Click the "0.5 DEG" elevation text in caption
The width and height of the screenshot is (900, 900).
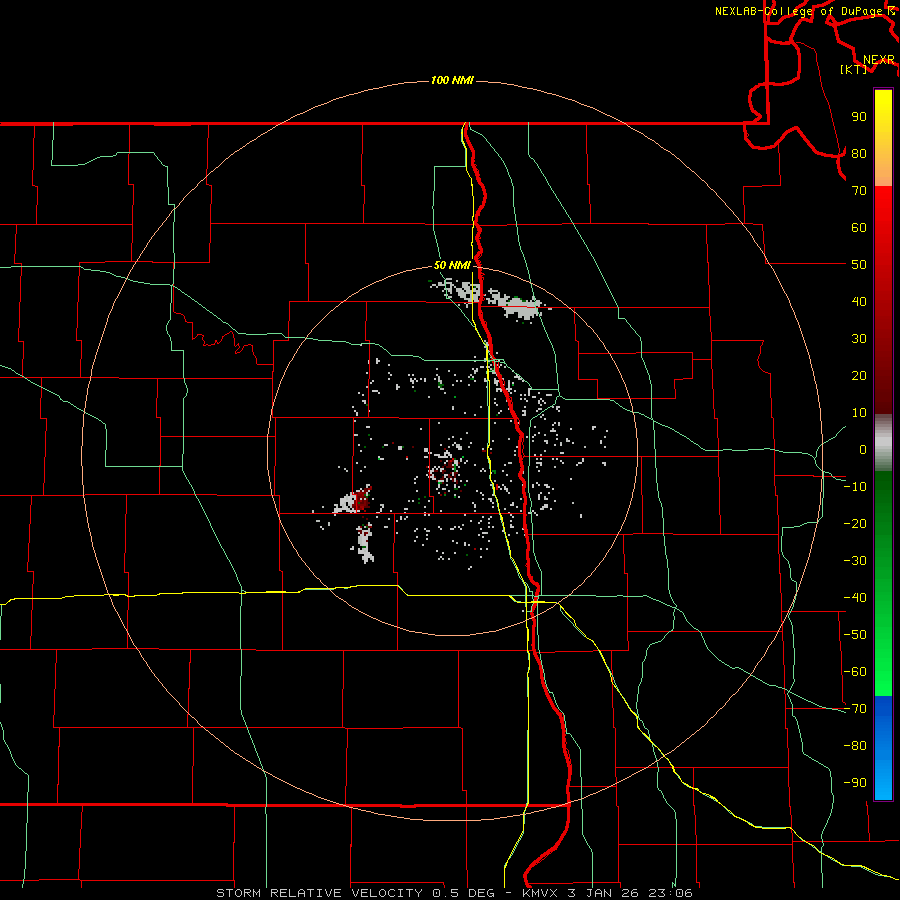coord(463,893)
